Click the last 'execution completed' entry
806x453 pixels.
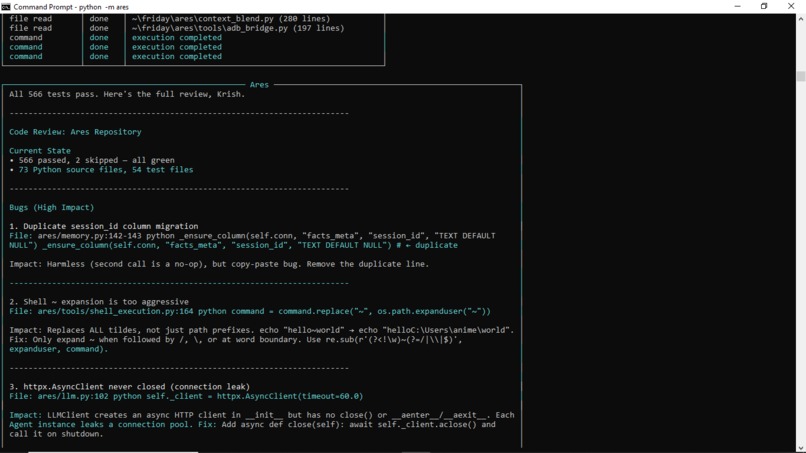click(177, 57)
